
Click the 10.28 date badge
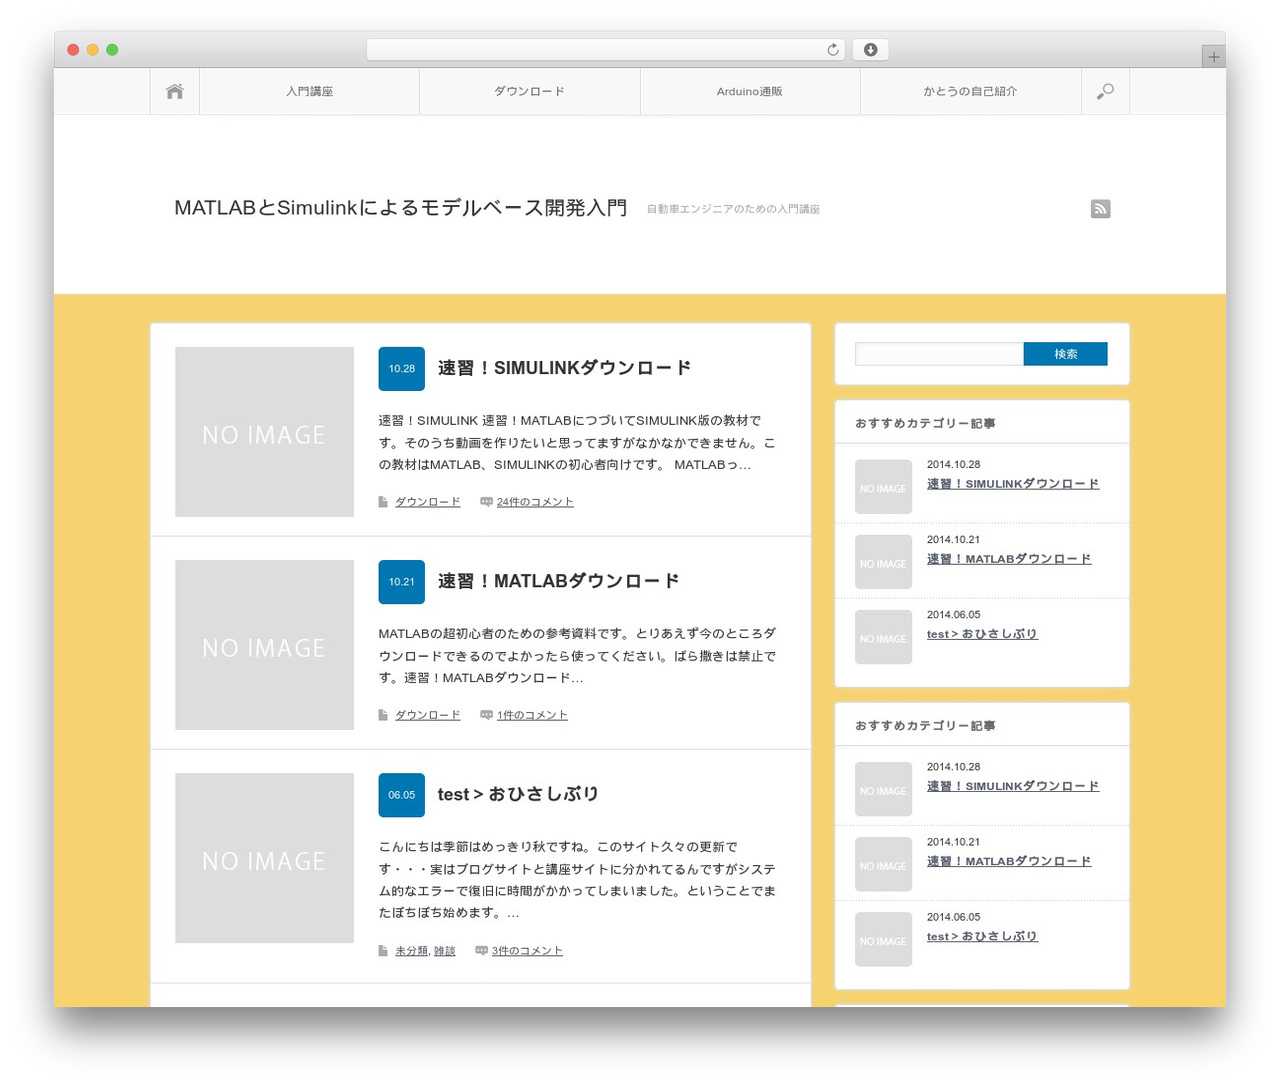(401, 369)
